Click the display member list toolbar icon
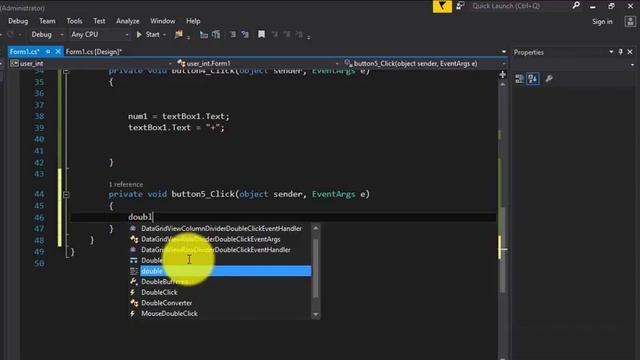The height and width of the screenshot is (360, 640). click(203, 35)
